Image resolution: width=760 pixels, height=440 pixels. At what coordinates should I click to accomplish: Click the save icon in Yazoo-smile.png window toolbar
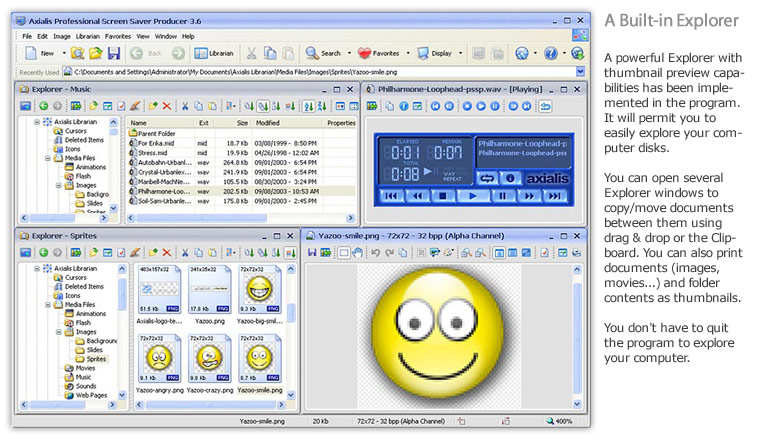[312, 252]
